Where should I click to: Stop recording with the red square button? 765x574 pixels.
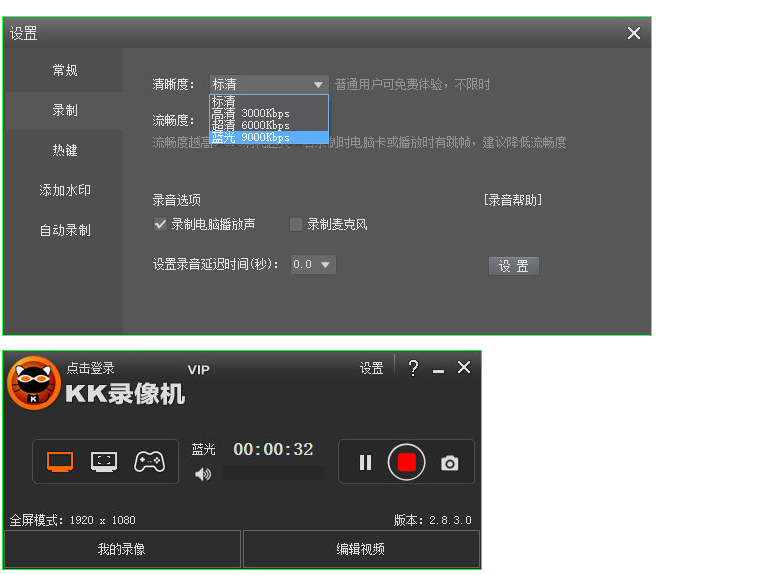click(406, 462)
